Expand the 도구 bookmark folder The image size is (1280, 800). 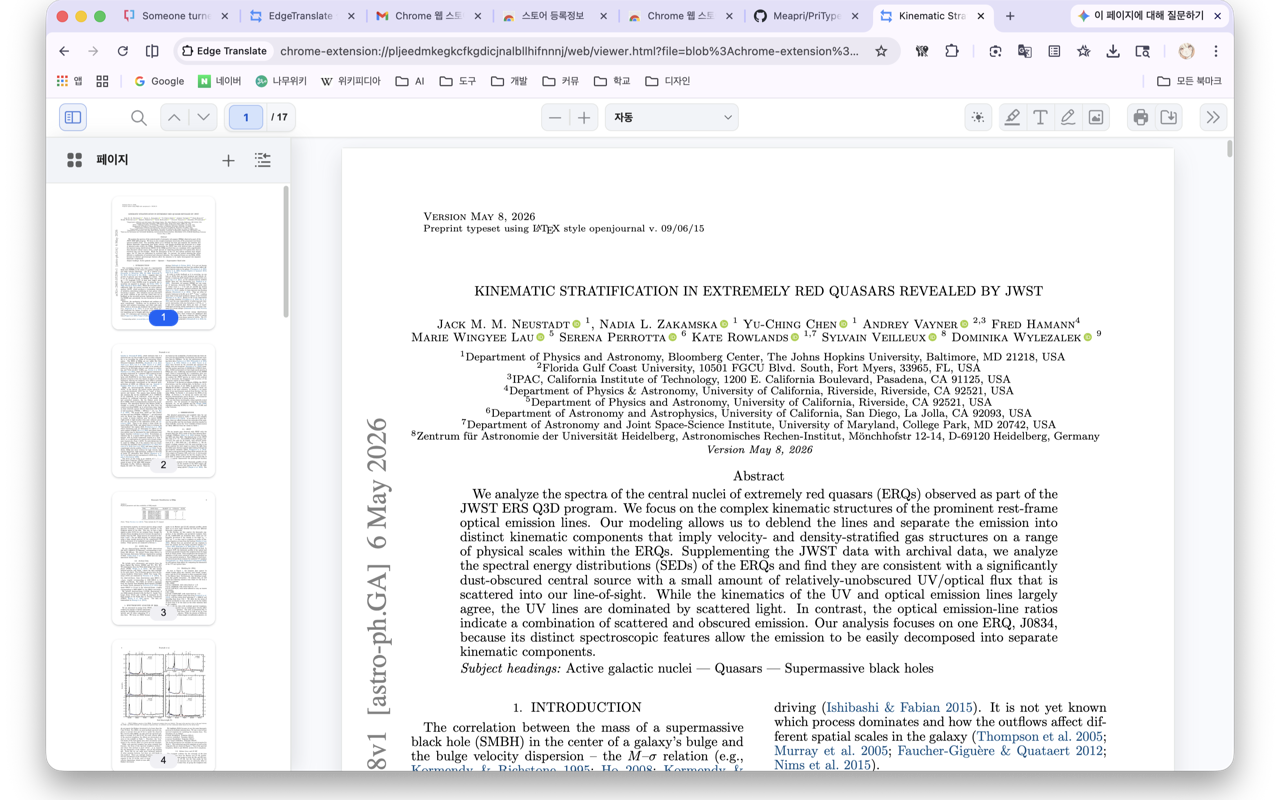456,81
